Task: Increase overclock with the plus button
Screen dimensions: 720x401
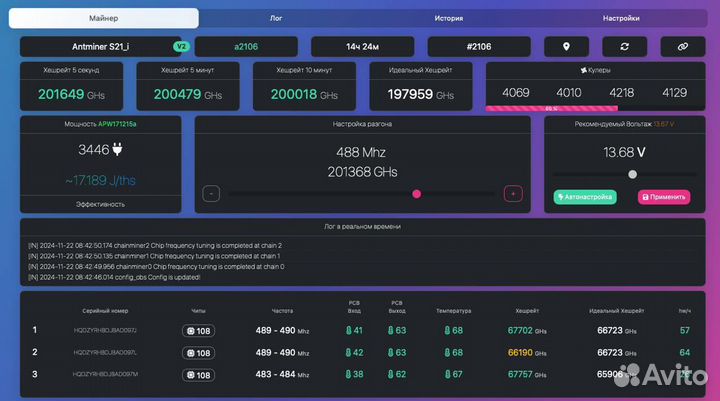Action: pyautogui.click(x=513, y=194)
